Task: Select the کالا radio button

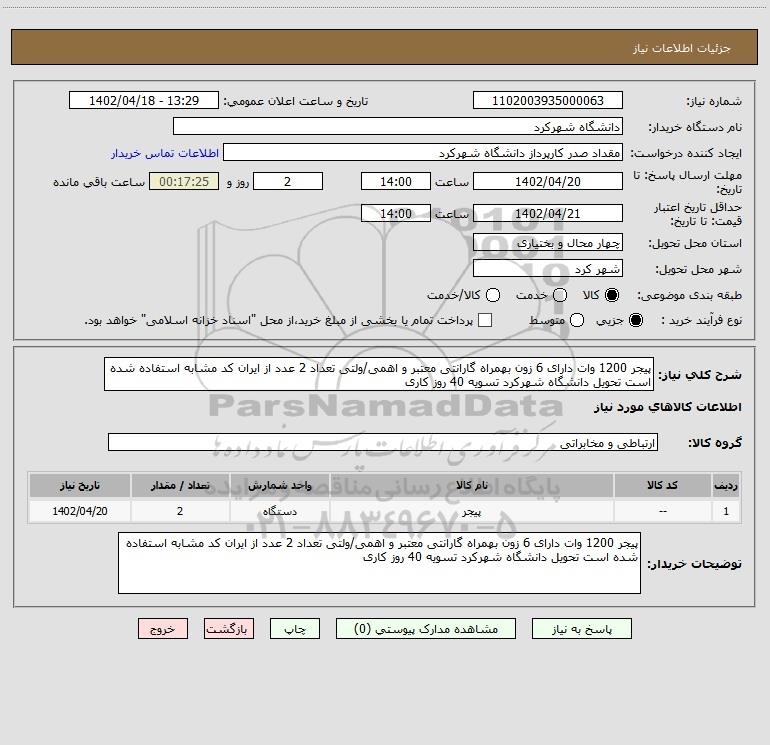Action: click(x=612, y=295)
